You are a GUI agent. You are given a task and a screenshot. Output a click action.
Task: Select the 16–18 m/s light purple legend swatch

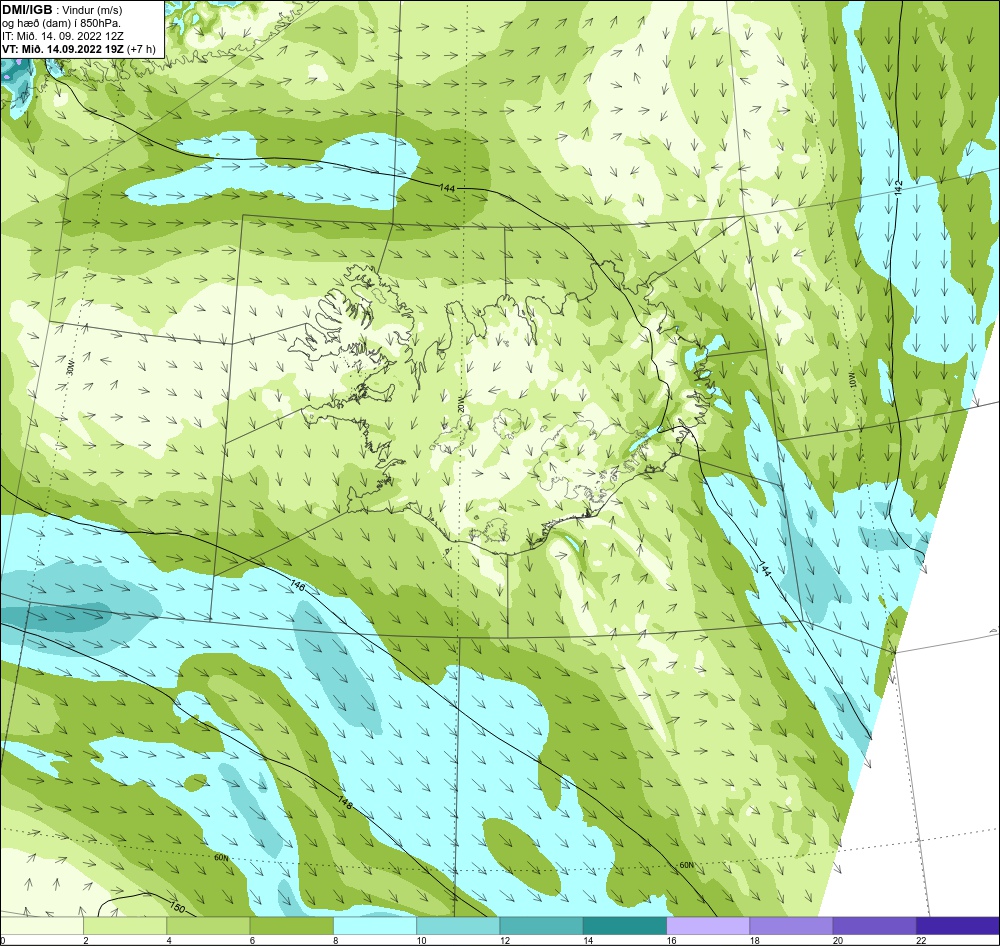click(x=708, y=924)
